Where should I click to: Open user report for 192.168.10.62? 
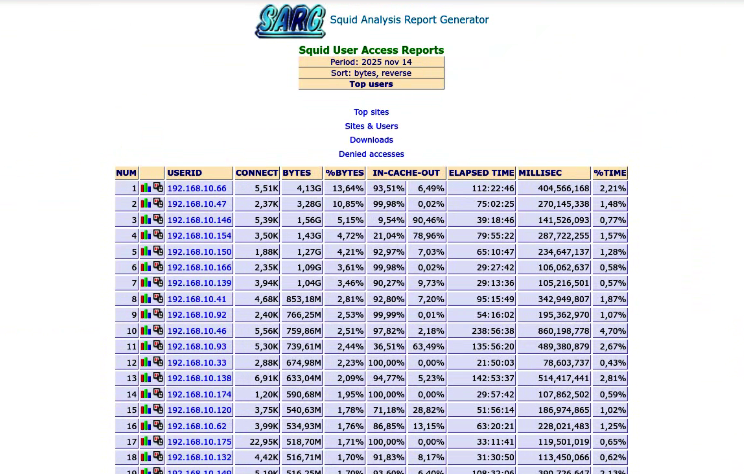click(x=197, y=426)
